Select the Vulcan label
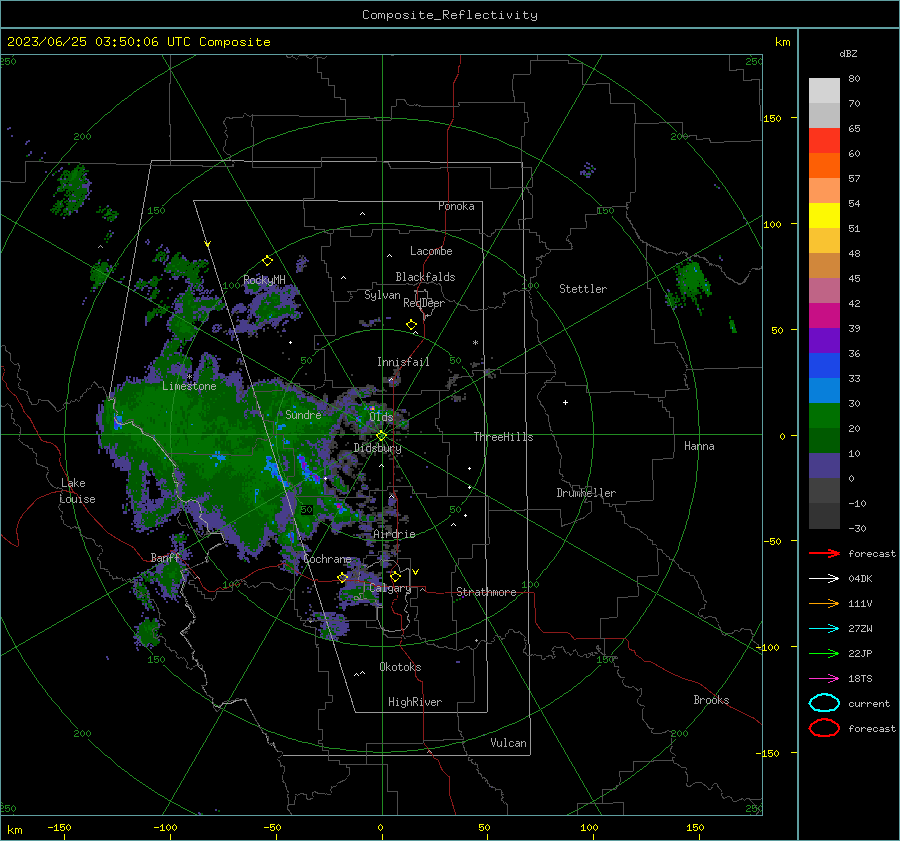This screenshot has height=841, width=900. (x=508, y=743)
